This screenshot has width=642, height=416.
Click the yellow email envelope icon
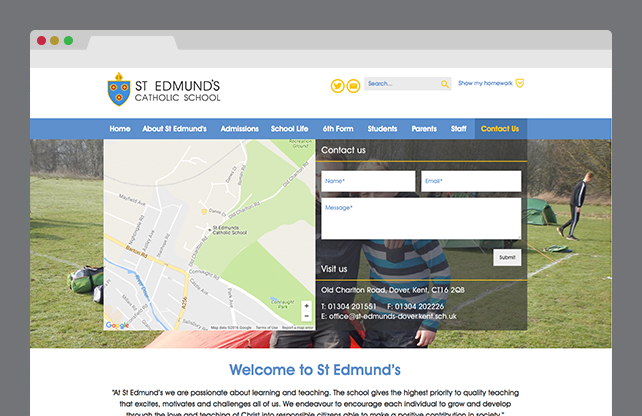[x=352, y=85]
